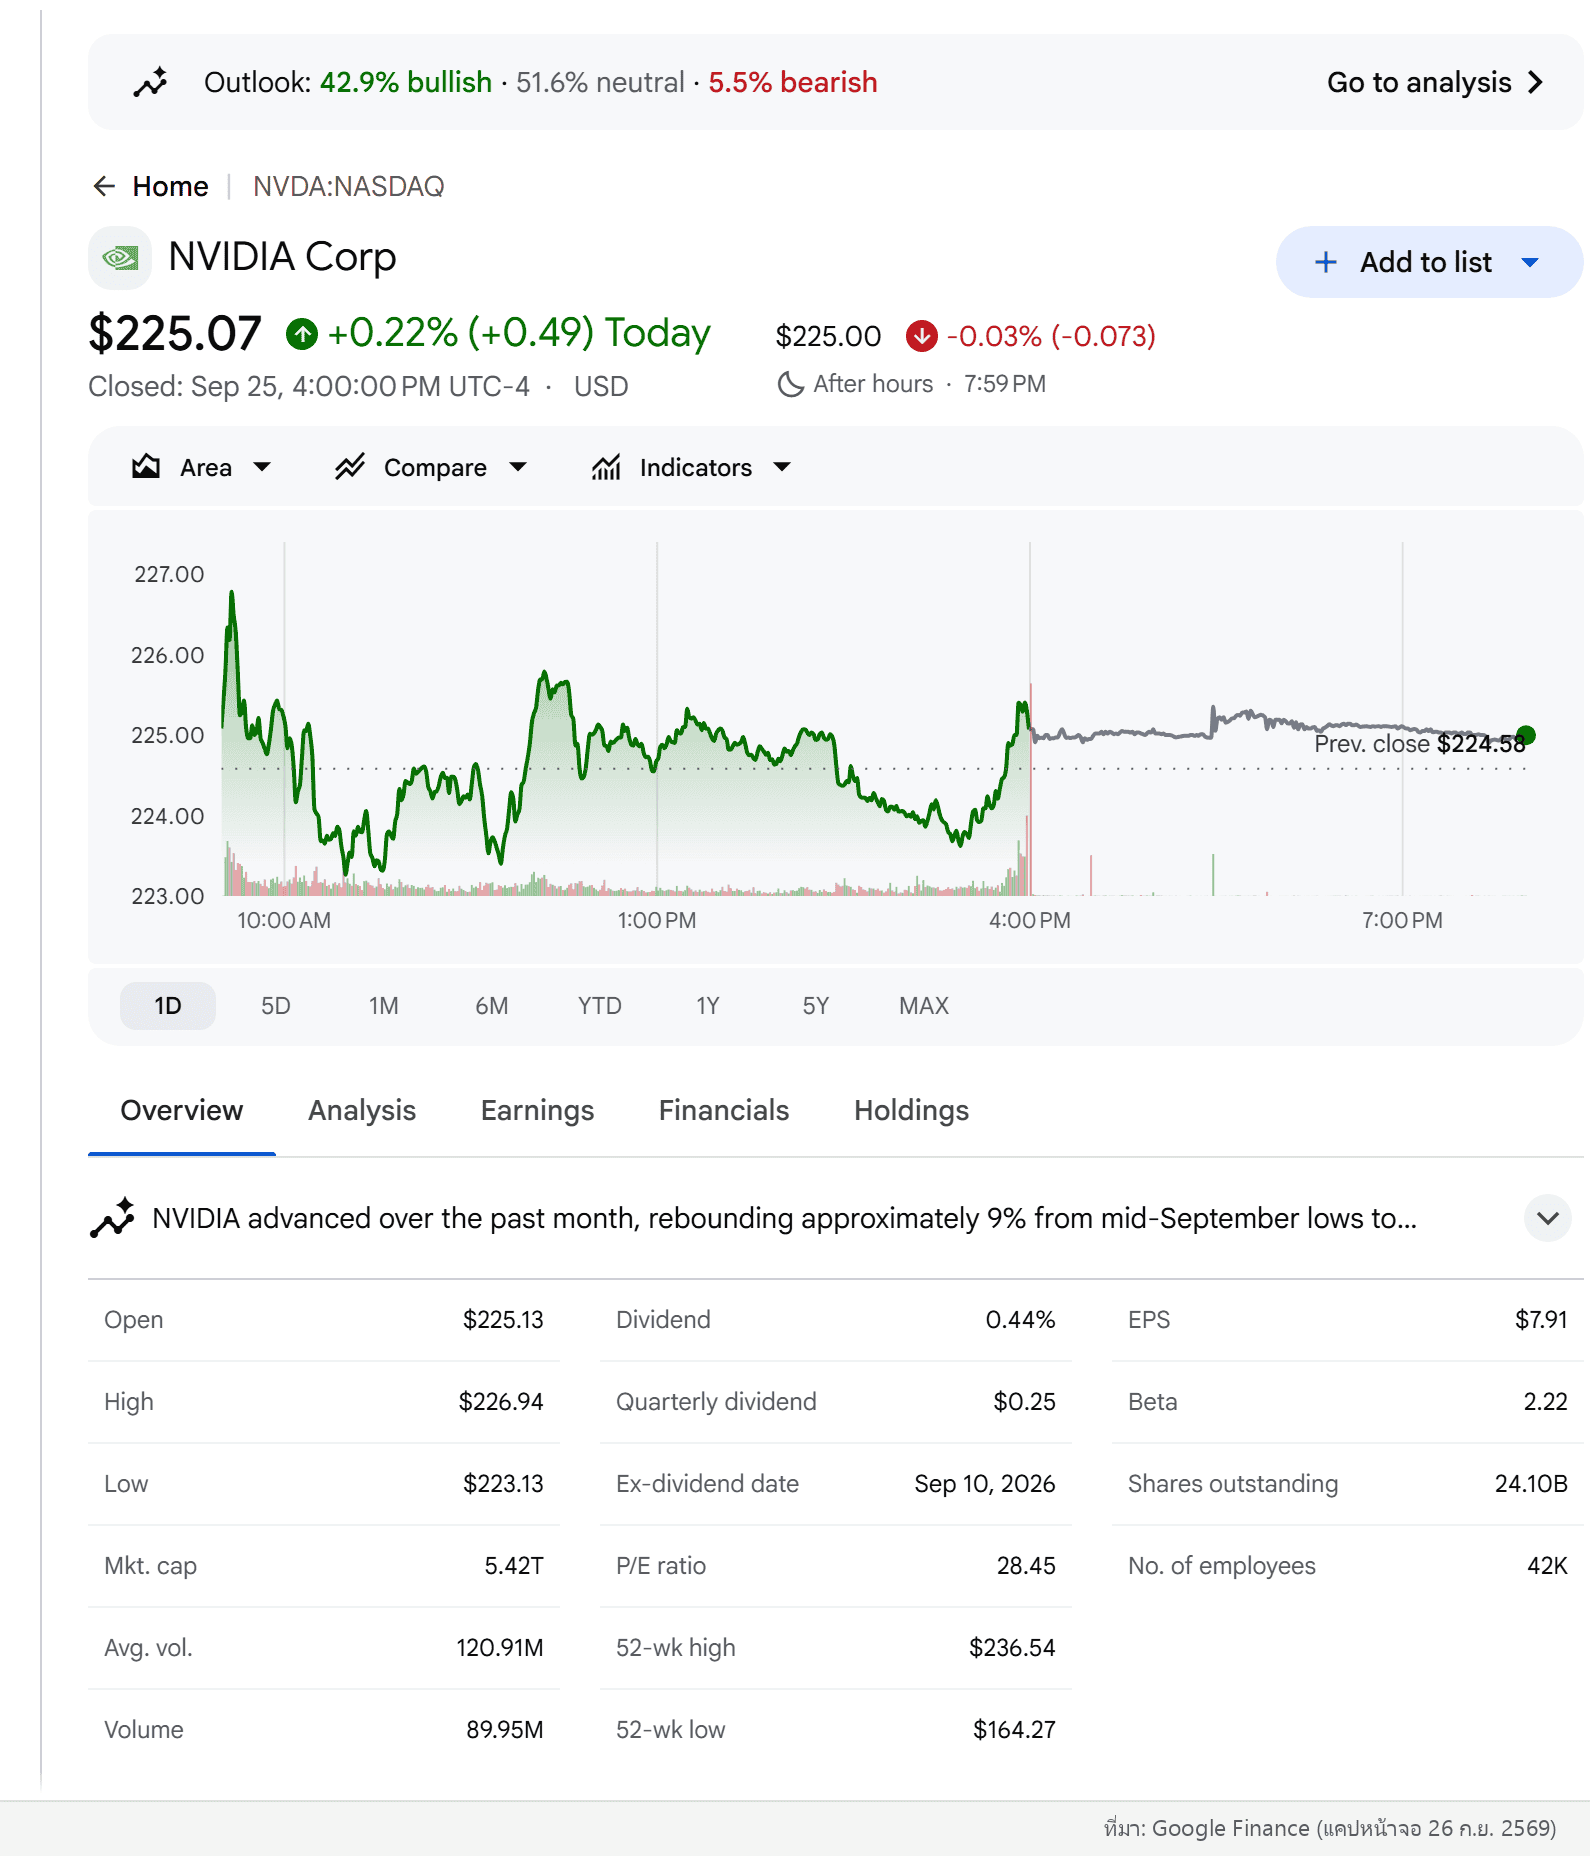The image size is (1590, 1856).
Task: Click the Prev. close $224.58 label
Action: tap(1420, 744)
